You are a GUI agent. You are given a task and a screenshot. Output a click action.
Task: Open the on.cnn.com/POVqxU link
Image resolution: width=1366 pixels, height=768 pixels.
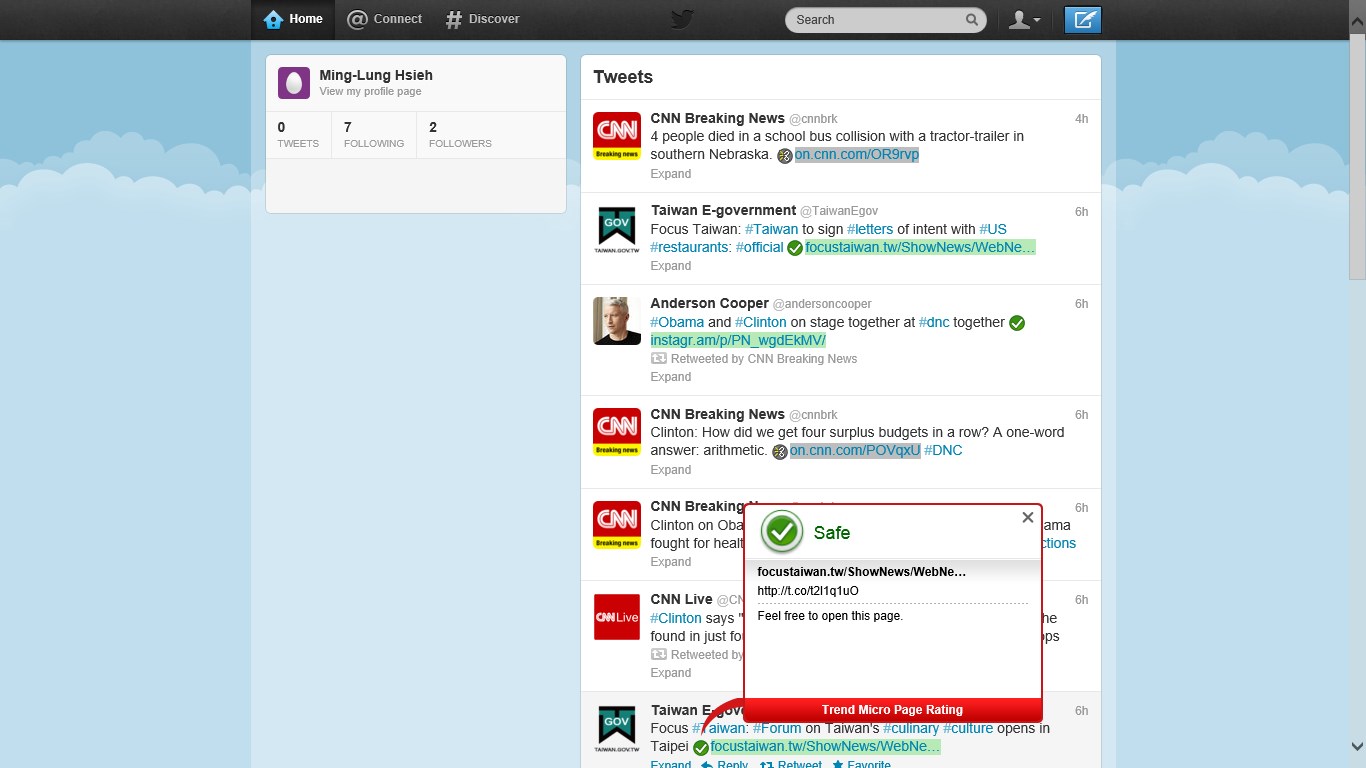(855, 450)
